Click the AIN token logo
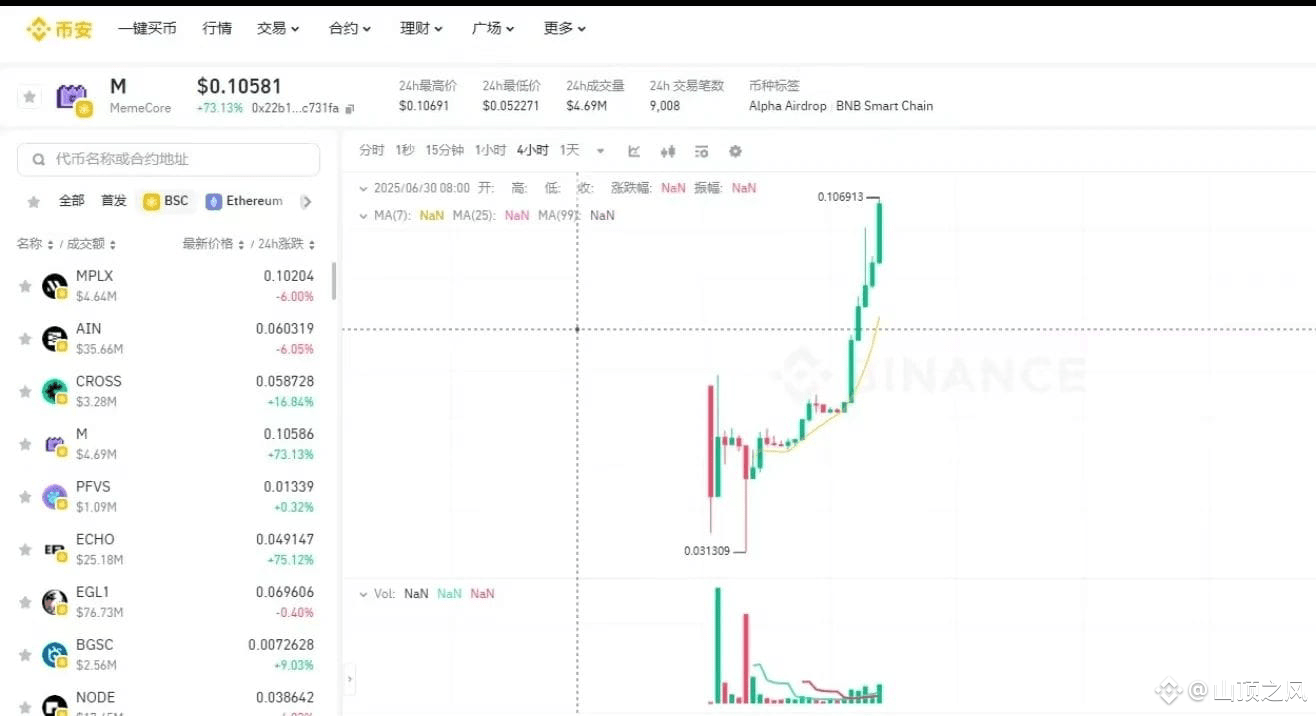 (55, 339)
